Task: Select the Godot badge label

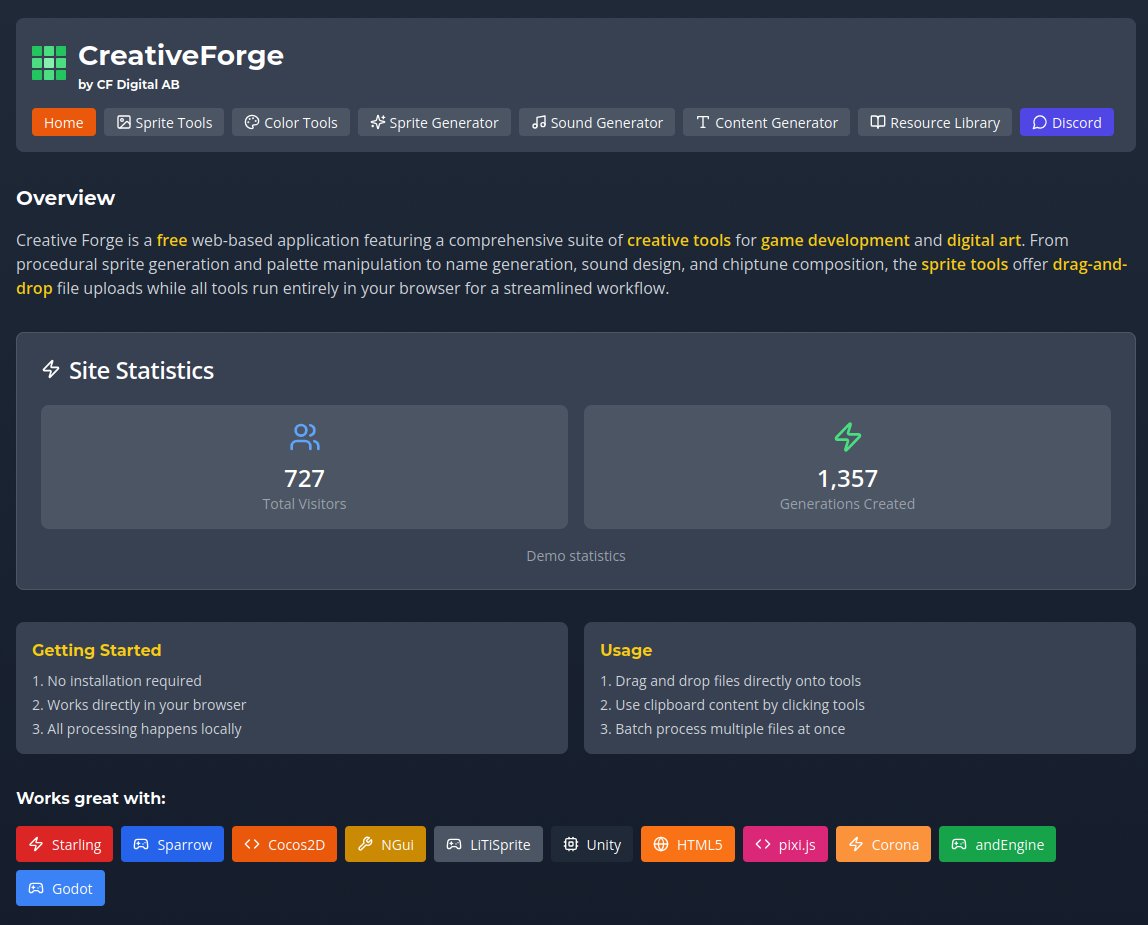Action: 72,888
